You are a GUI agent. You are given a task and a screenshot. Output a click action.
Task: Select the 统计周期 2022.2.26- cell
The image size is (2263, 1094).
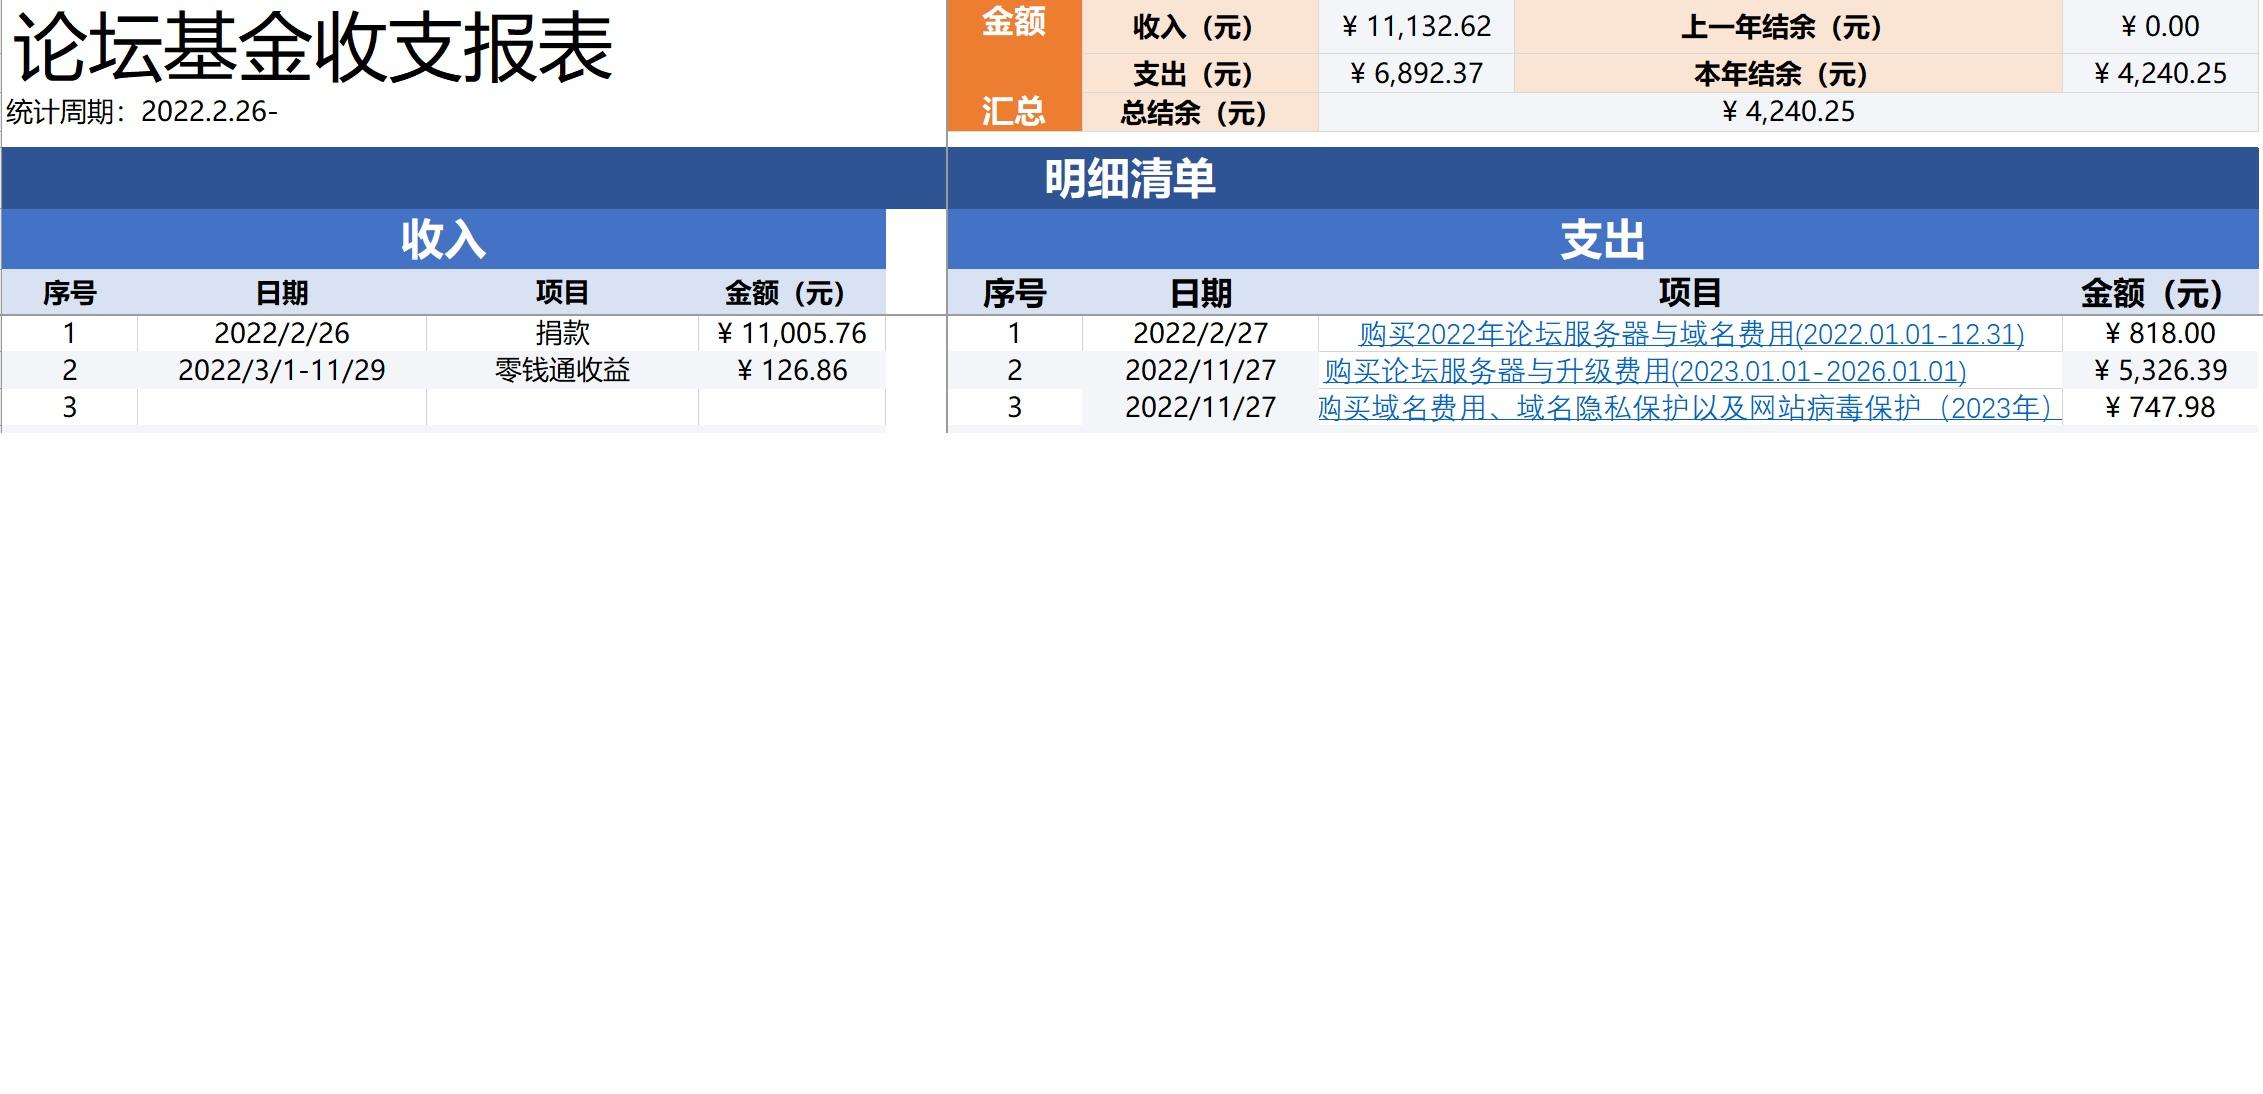(142, 112)
